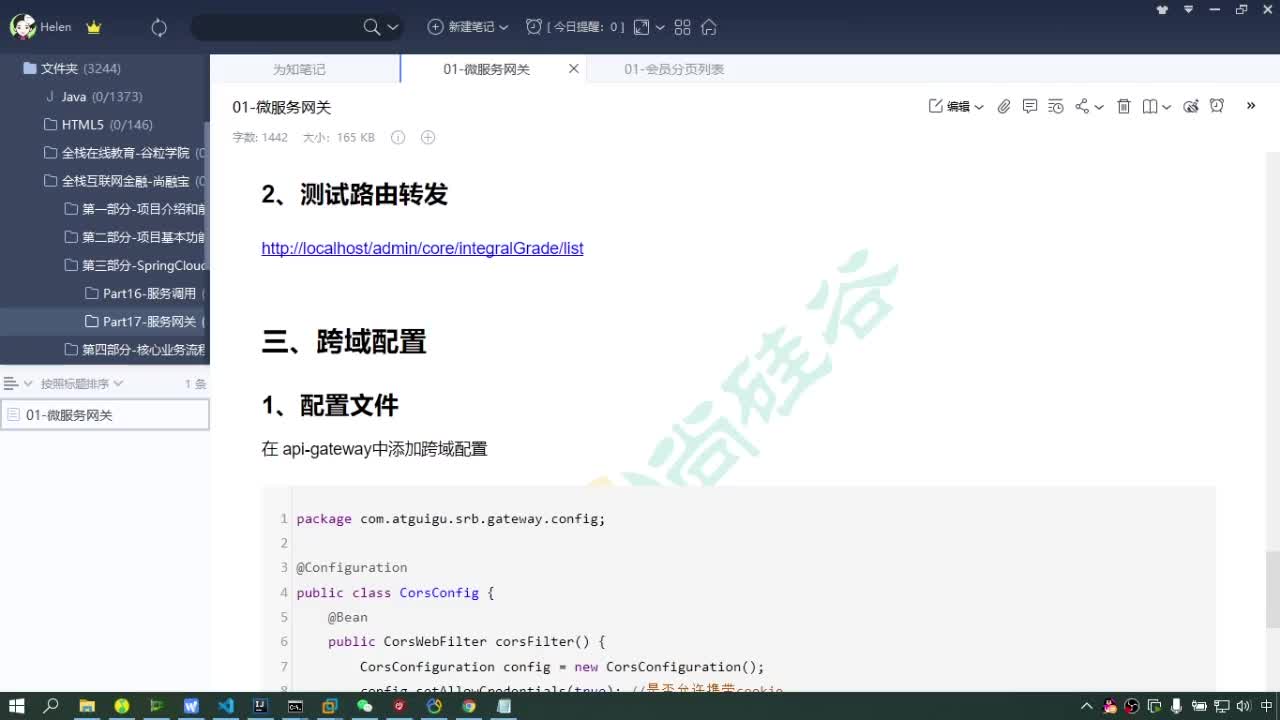
Task: Open the dropdown next to the fullscreen icon
Action: click(660, 28)
